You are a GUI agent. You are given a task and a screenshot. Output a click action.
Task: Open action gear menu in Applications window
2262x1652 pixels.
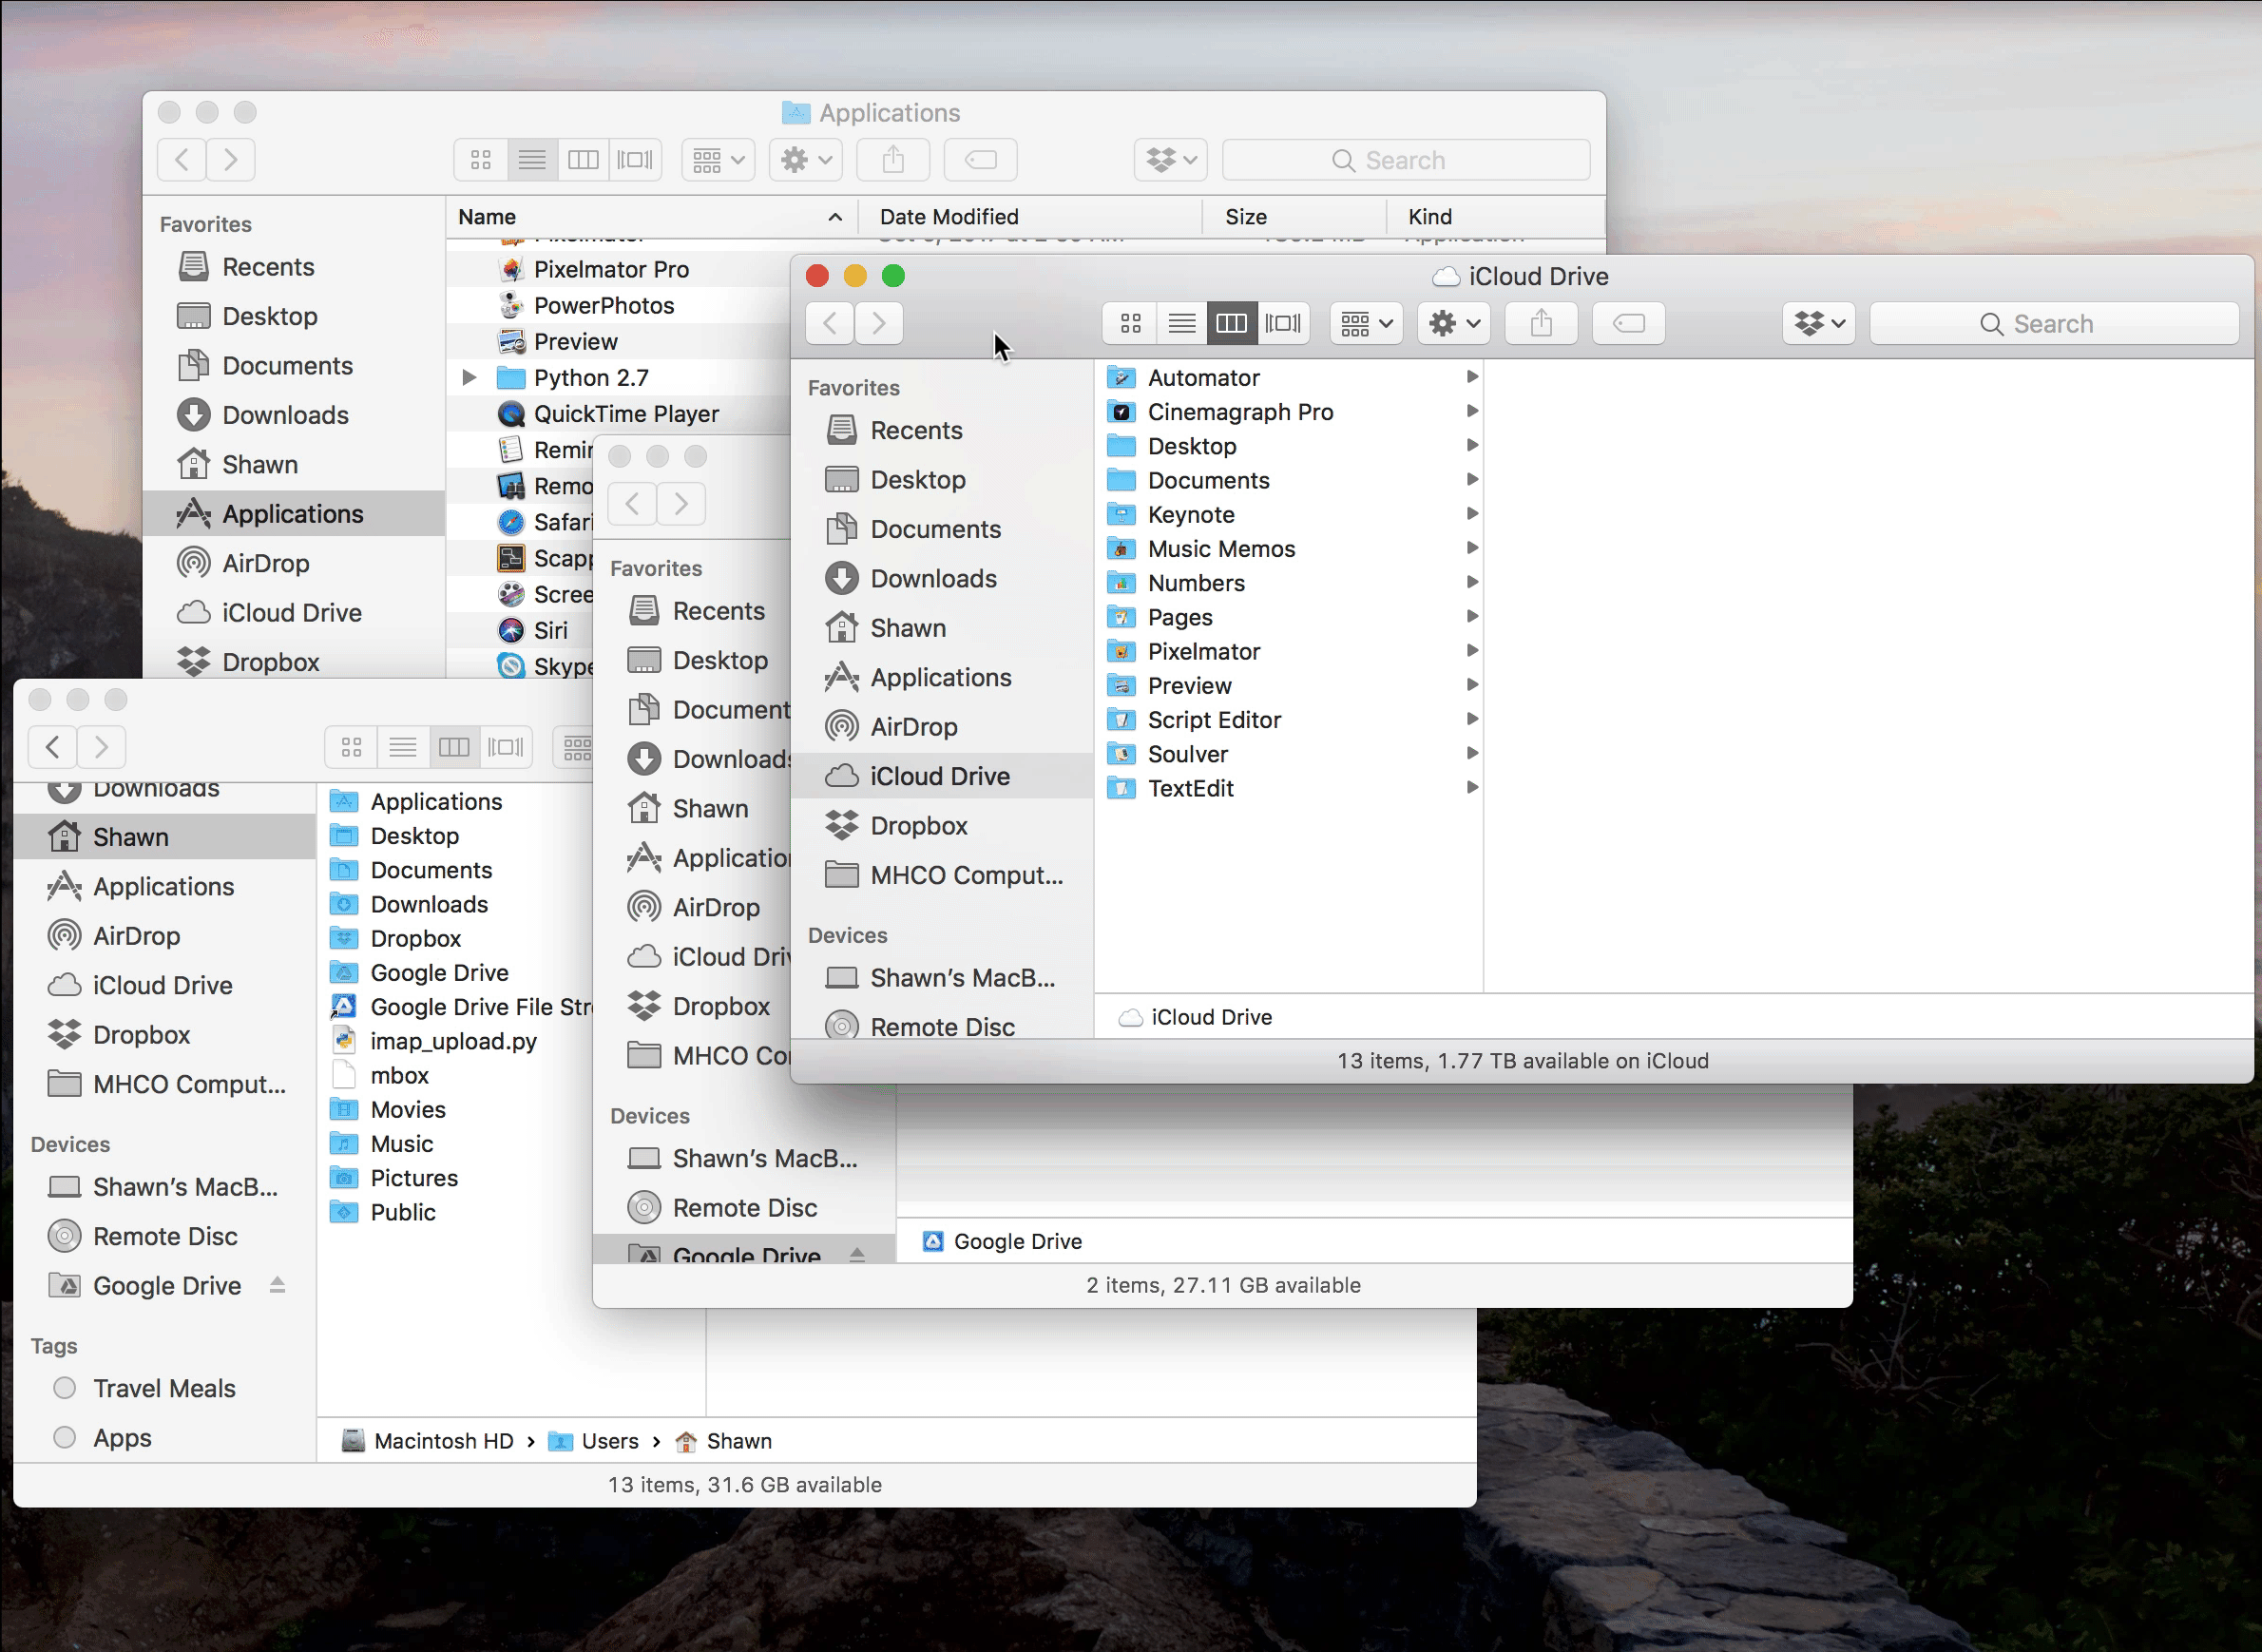coord(805,160)
